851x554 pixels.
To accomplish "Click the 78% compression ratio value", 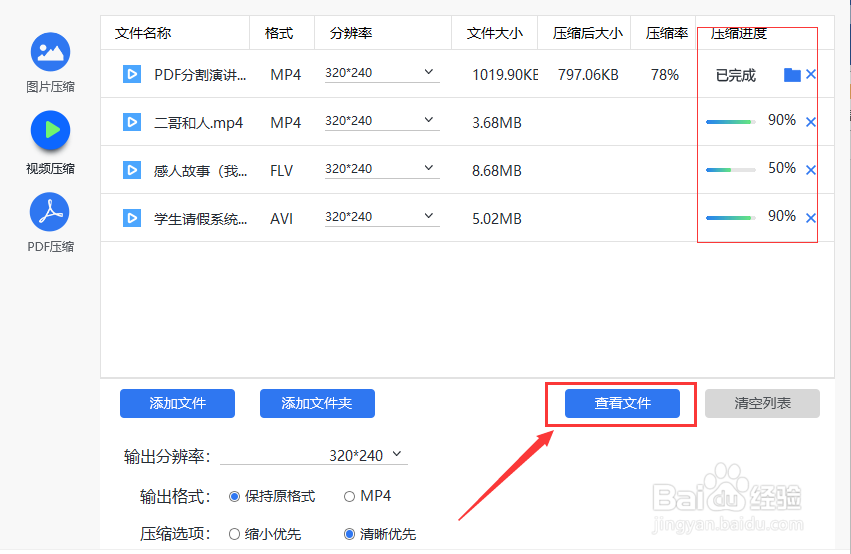I will click(x=665, y=75).
